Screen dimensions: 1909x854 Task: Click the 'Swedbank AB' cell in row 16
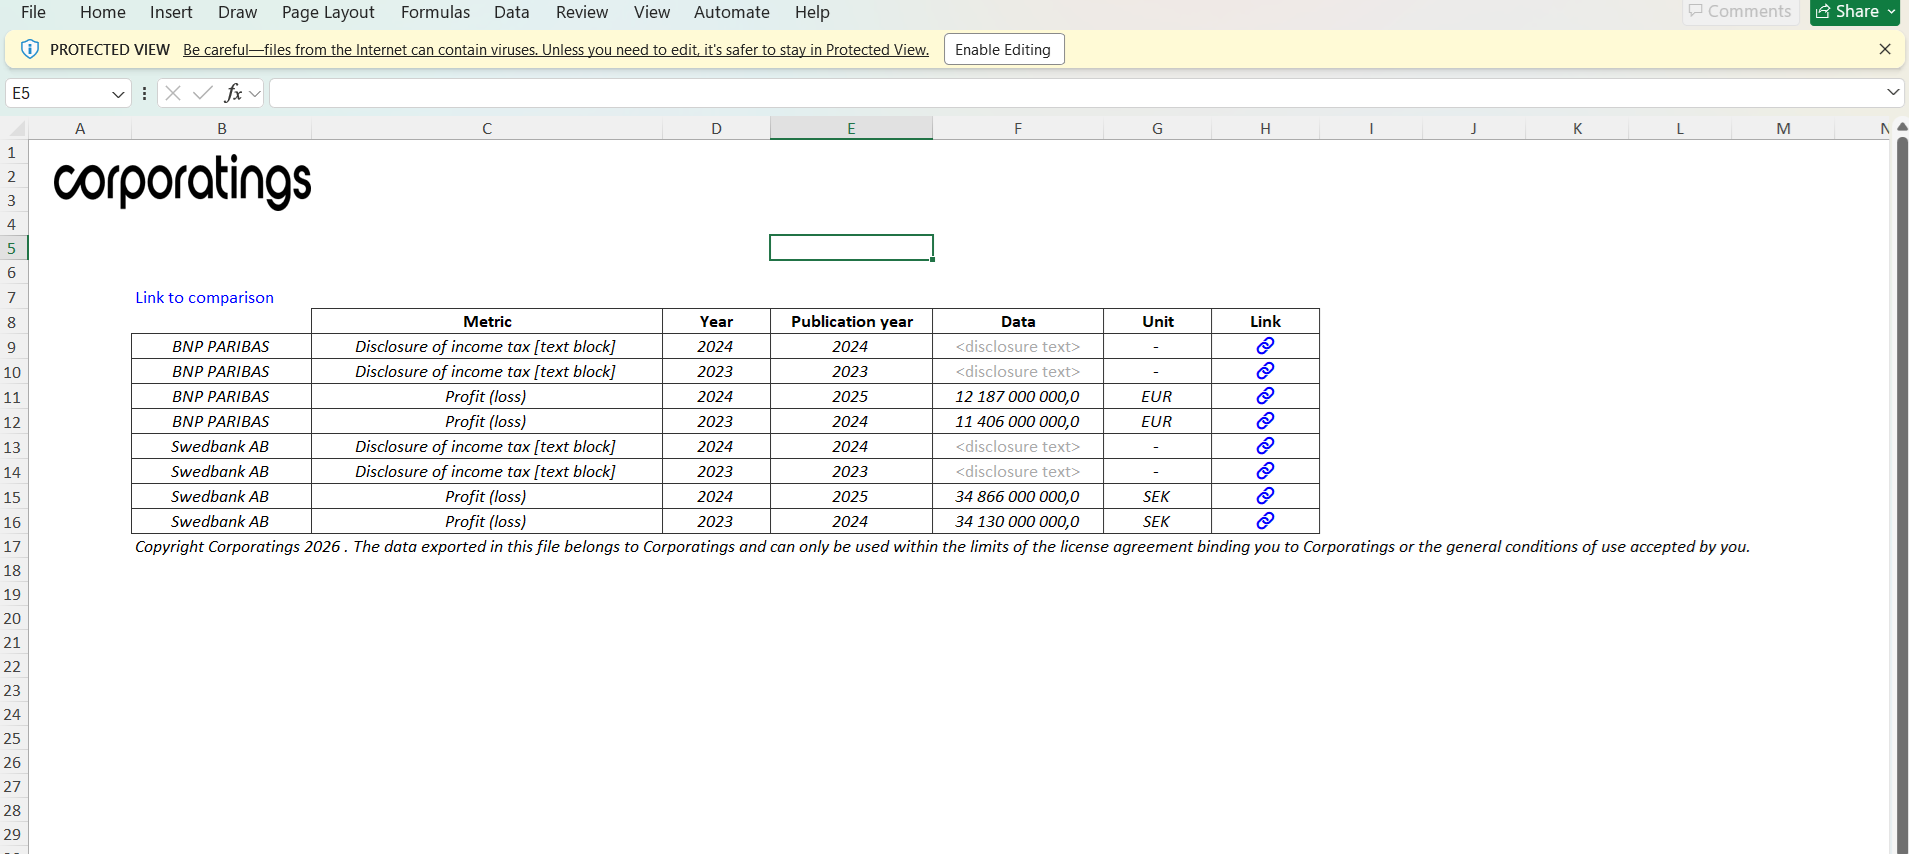point(221,521)
